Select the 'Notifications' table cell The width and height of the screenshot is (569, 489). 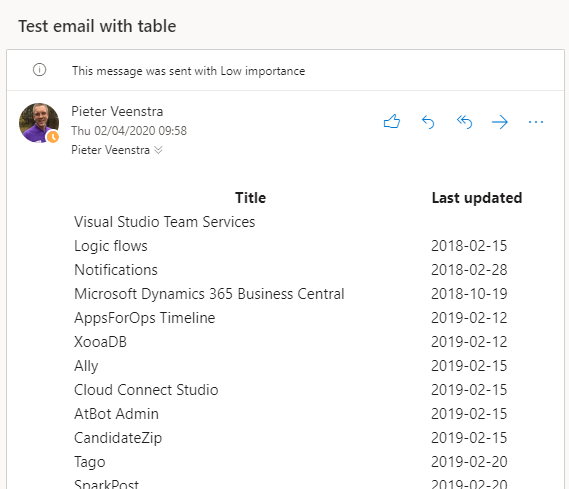pyautogui.click(x=116, y=270)
